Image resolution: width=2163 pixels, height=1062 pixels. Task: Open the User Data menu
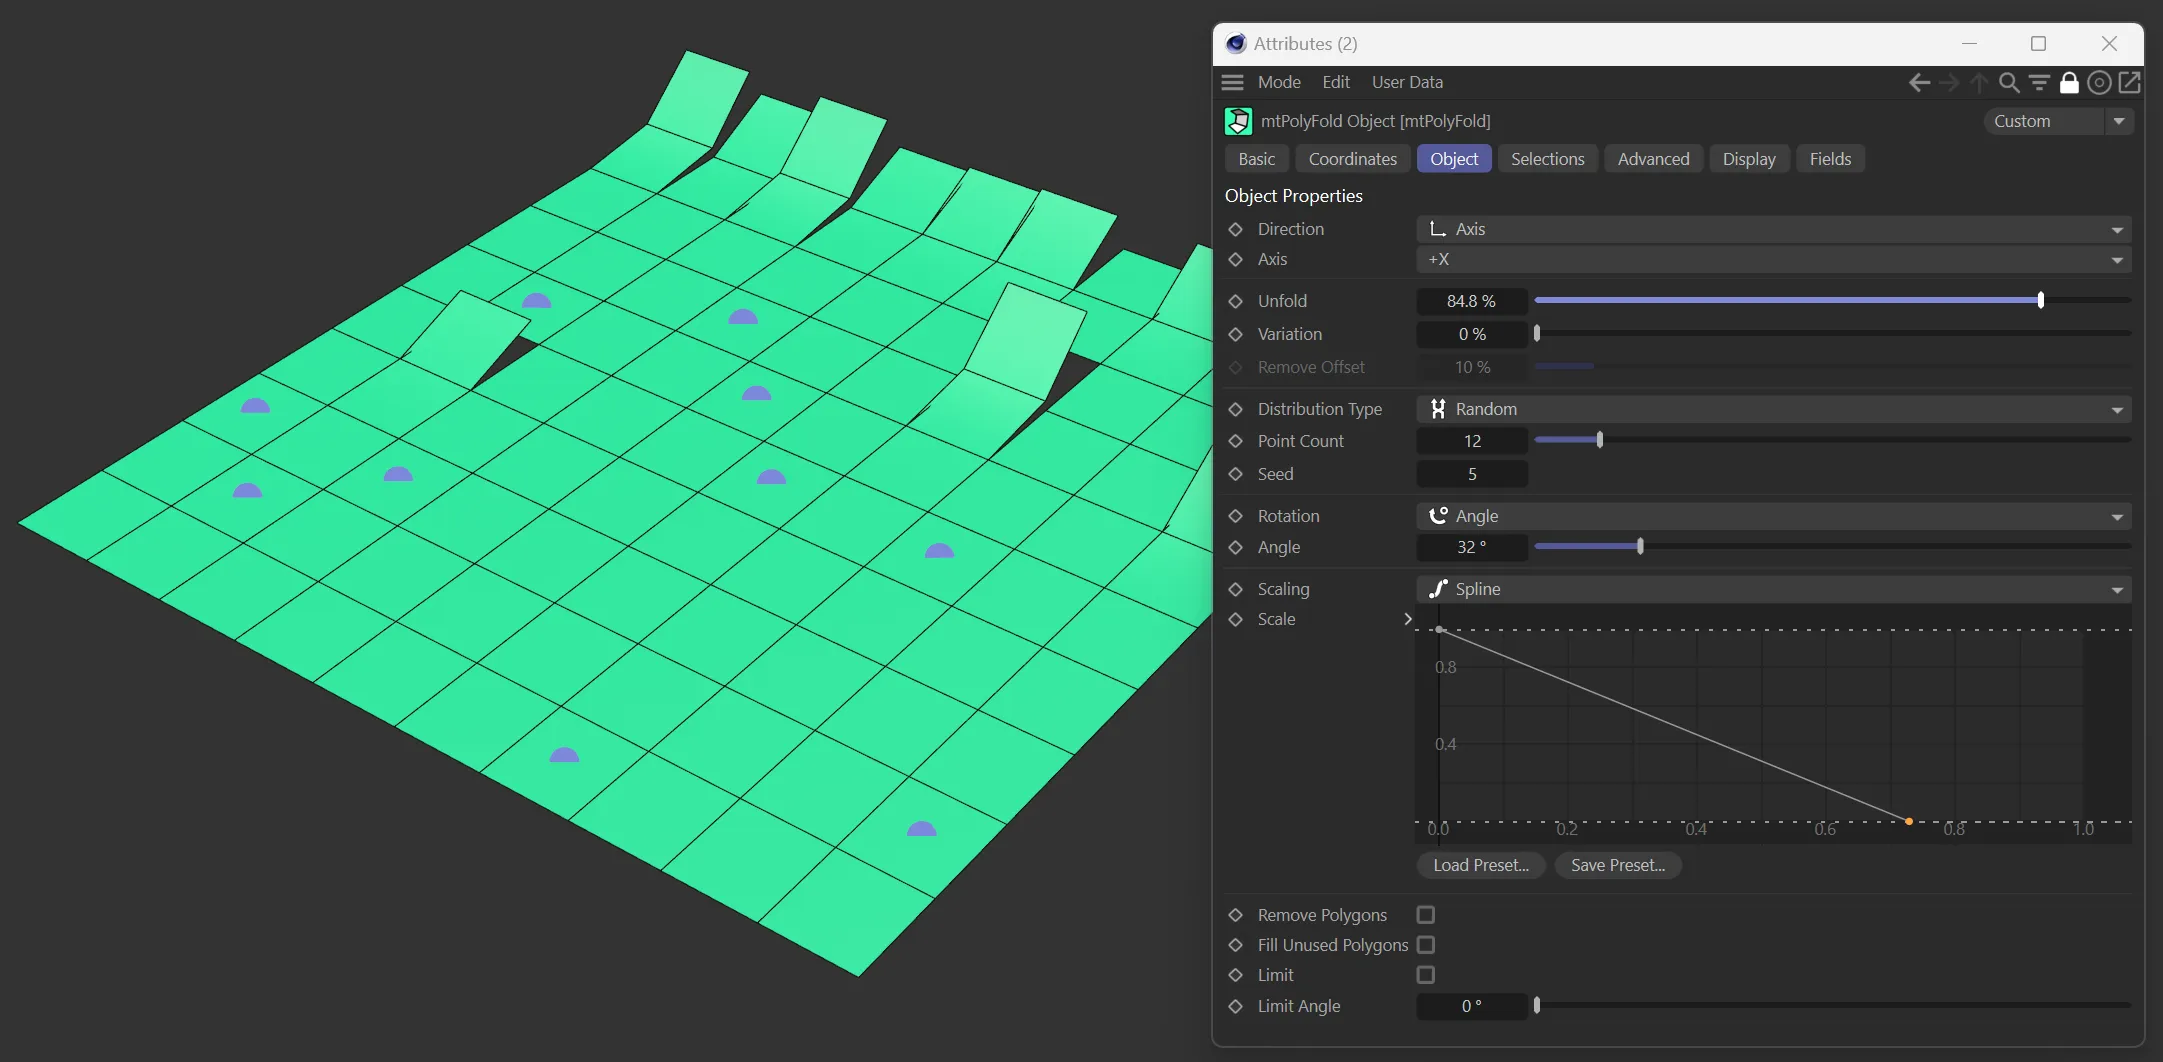click(x=1406, y=83)
